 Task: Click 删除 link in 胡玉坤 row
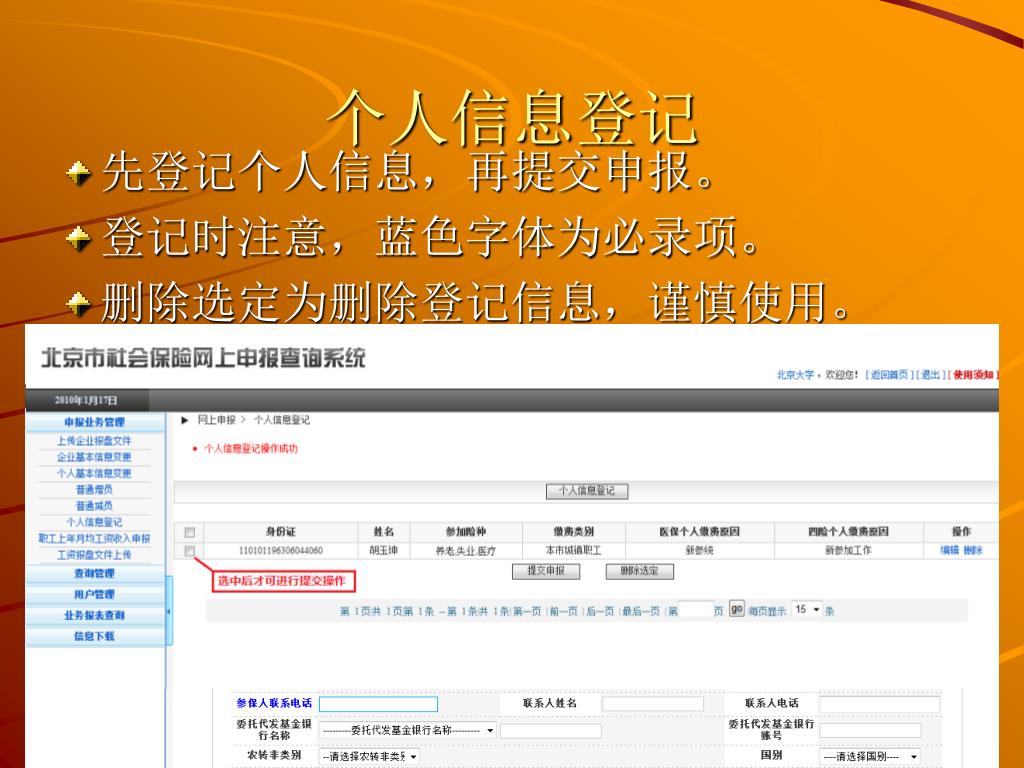pos(972,551)
